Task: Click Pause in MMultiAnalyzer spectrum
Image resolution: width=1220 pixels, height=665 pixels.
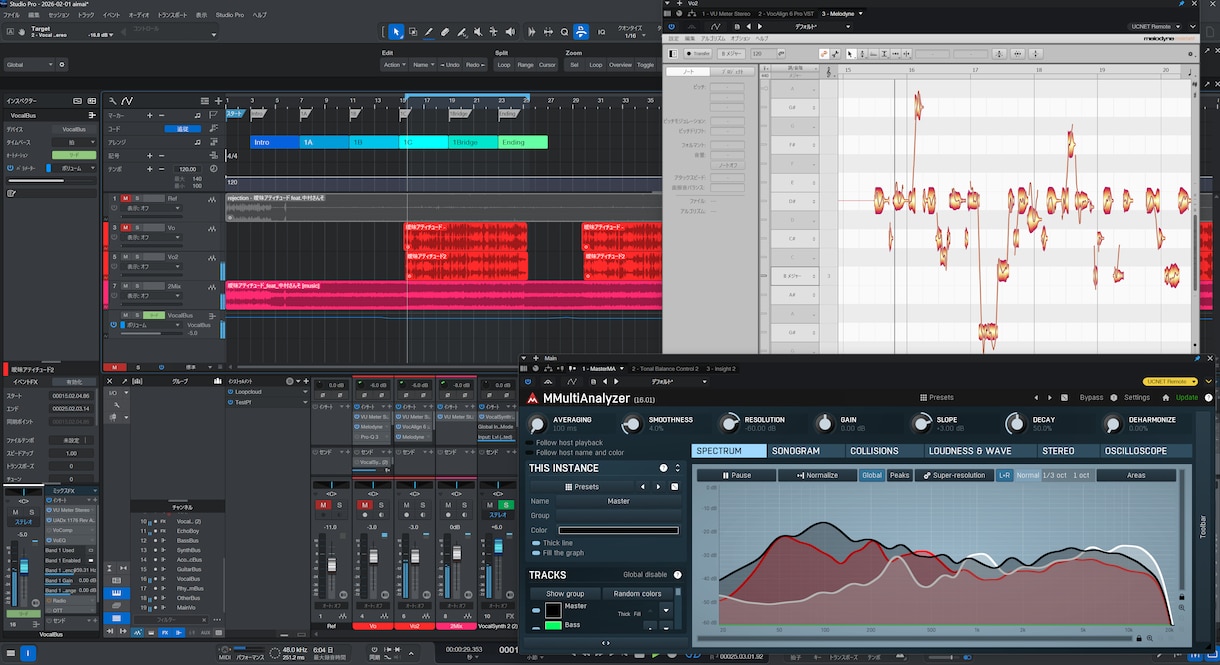Action: [736, 475]
